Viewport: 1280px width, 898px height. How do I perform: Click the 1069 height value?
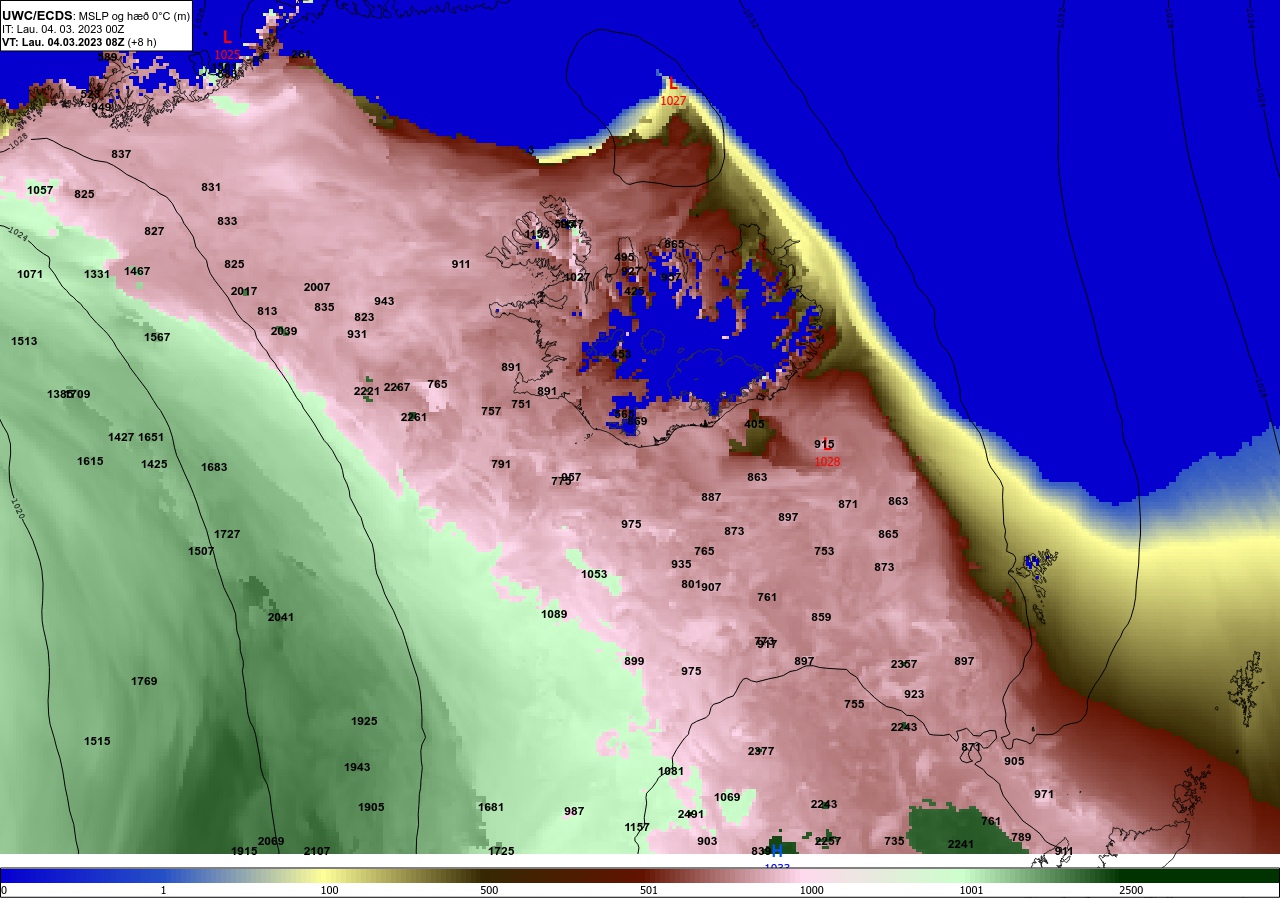point(727,797)
